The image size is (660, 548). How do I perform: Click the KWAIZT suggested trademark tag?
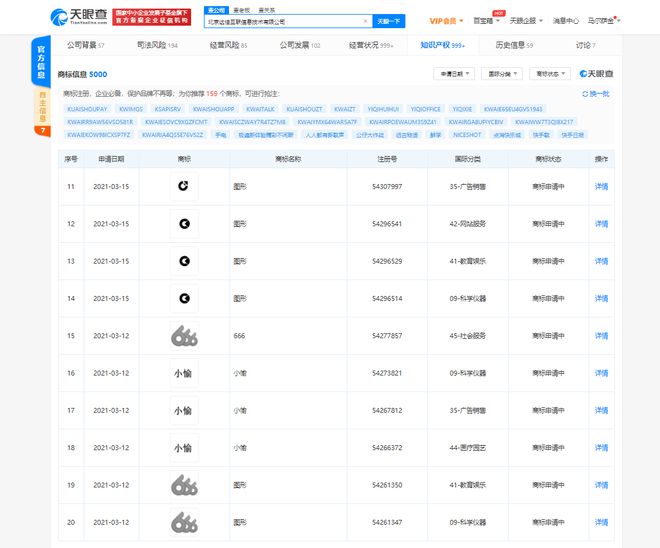(345, 109)
